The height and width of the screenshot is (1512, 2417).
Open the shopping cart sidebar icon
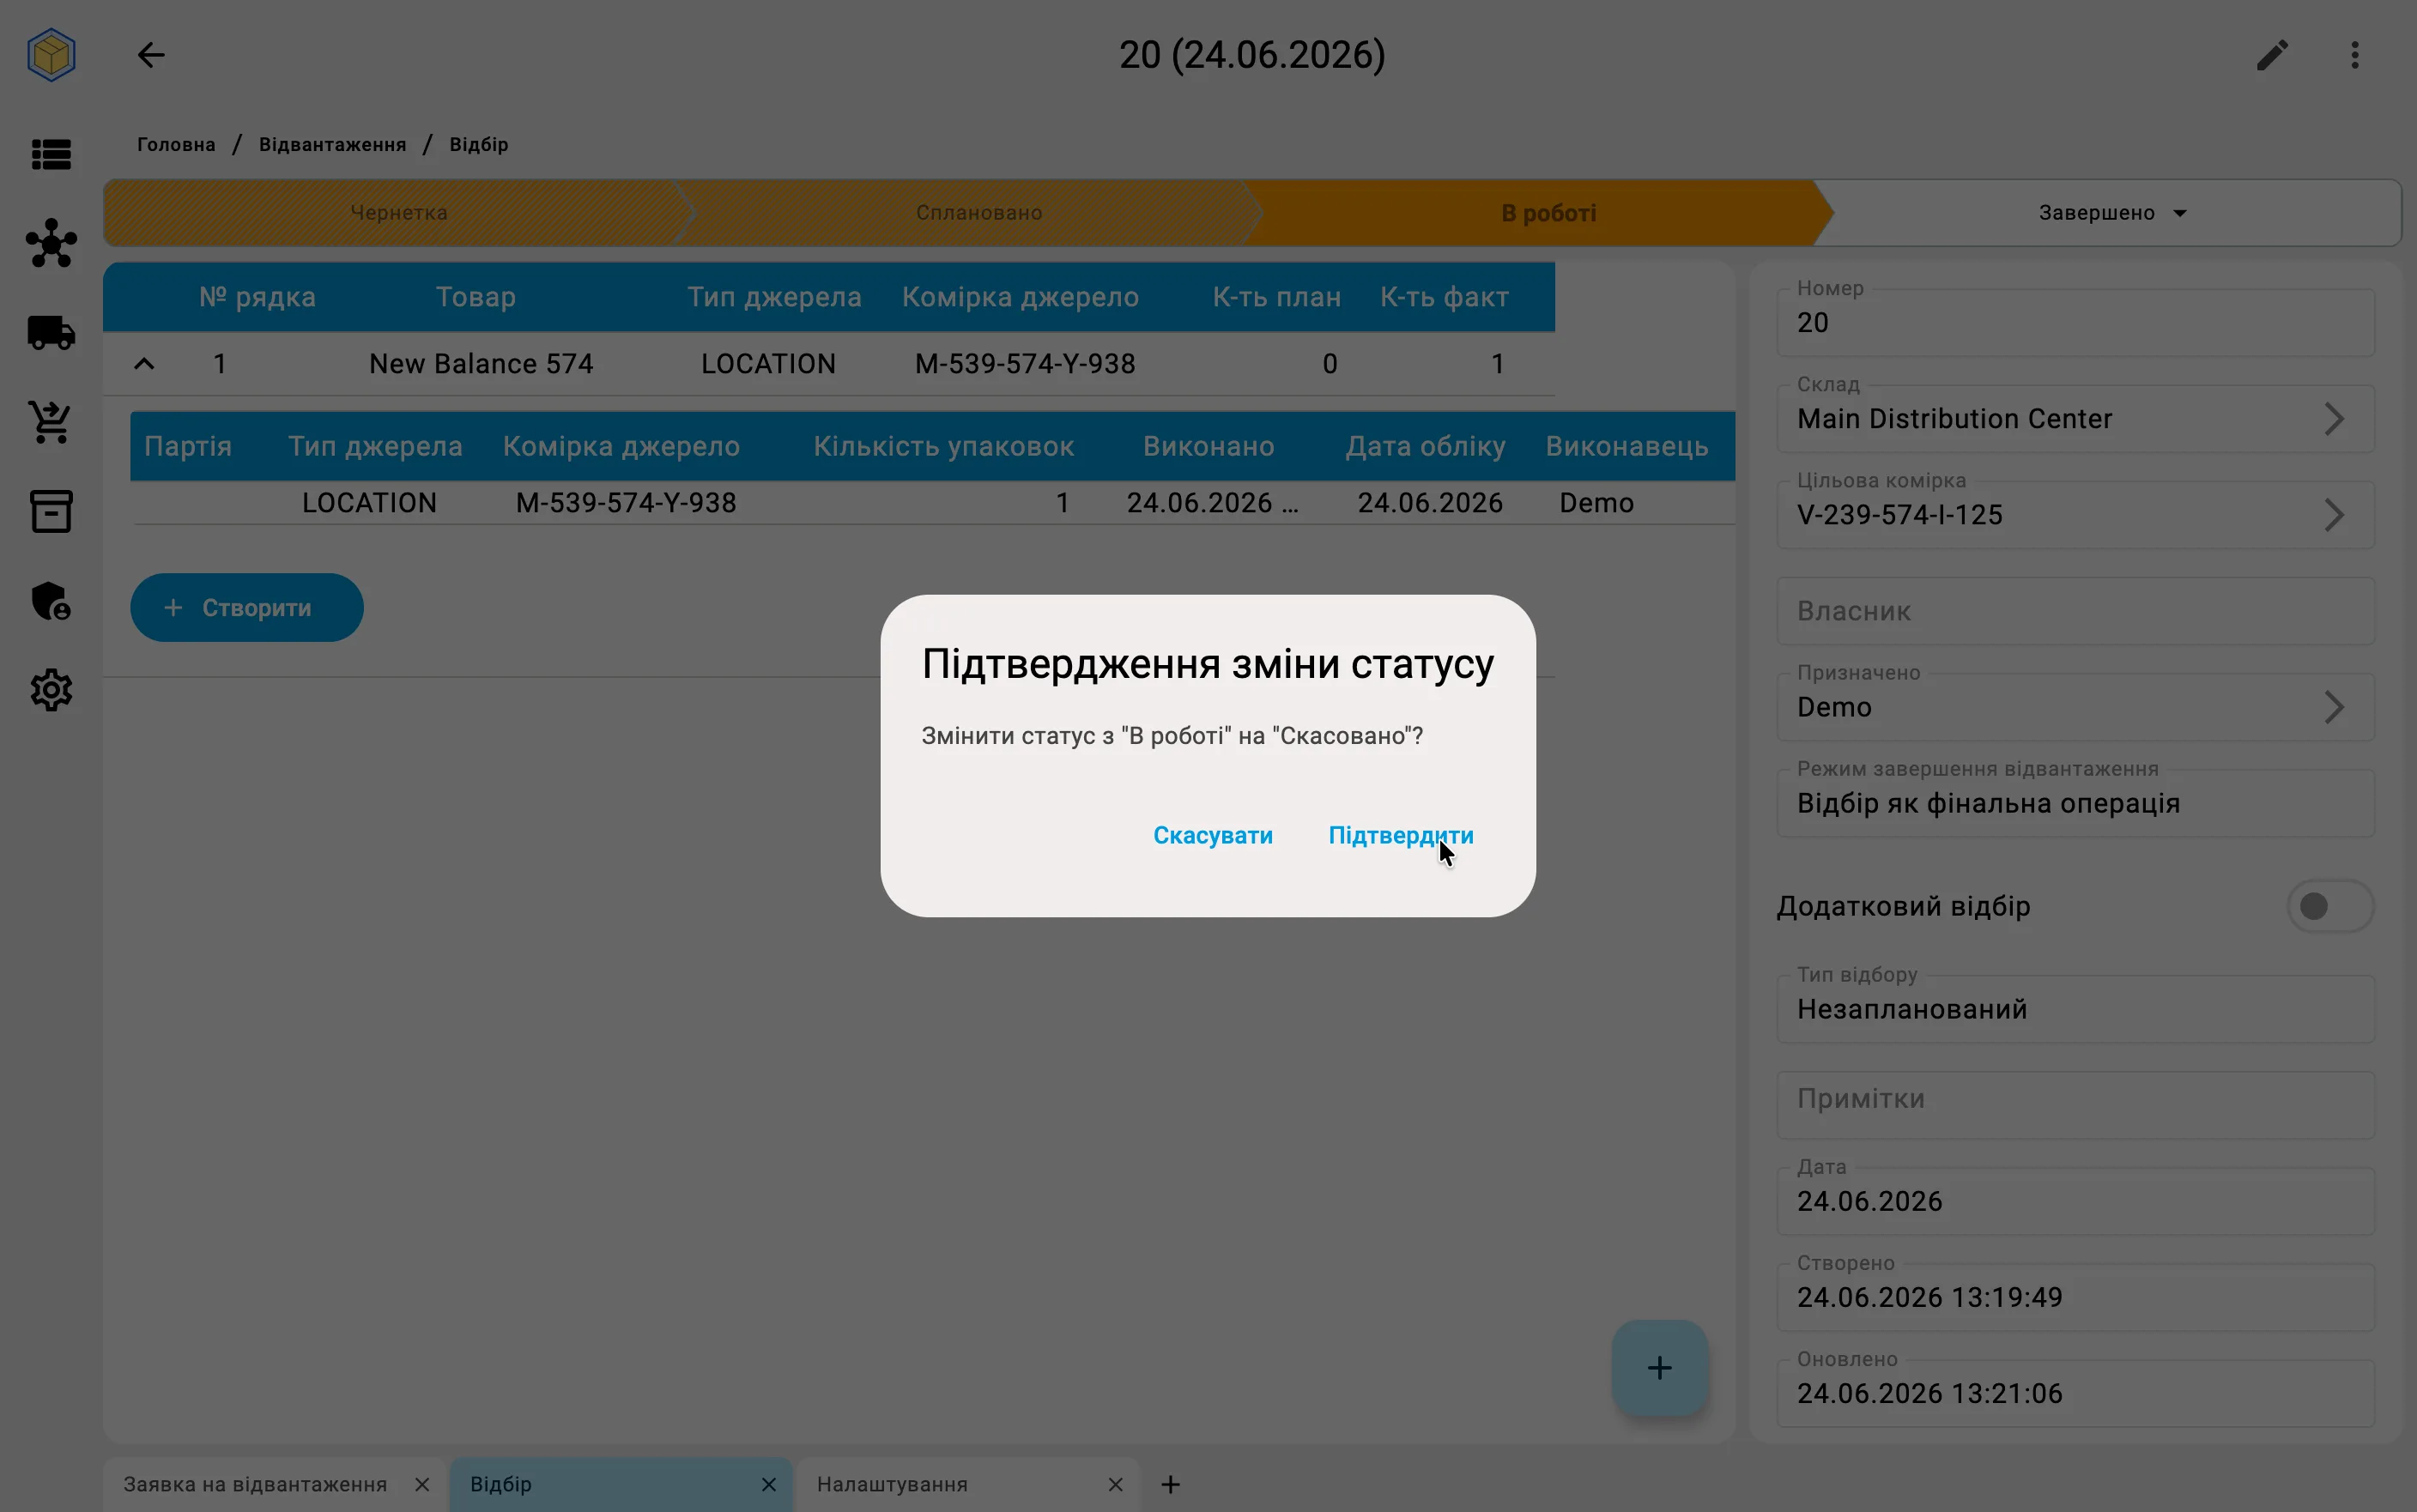51,422
